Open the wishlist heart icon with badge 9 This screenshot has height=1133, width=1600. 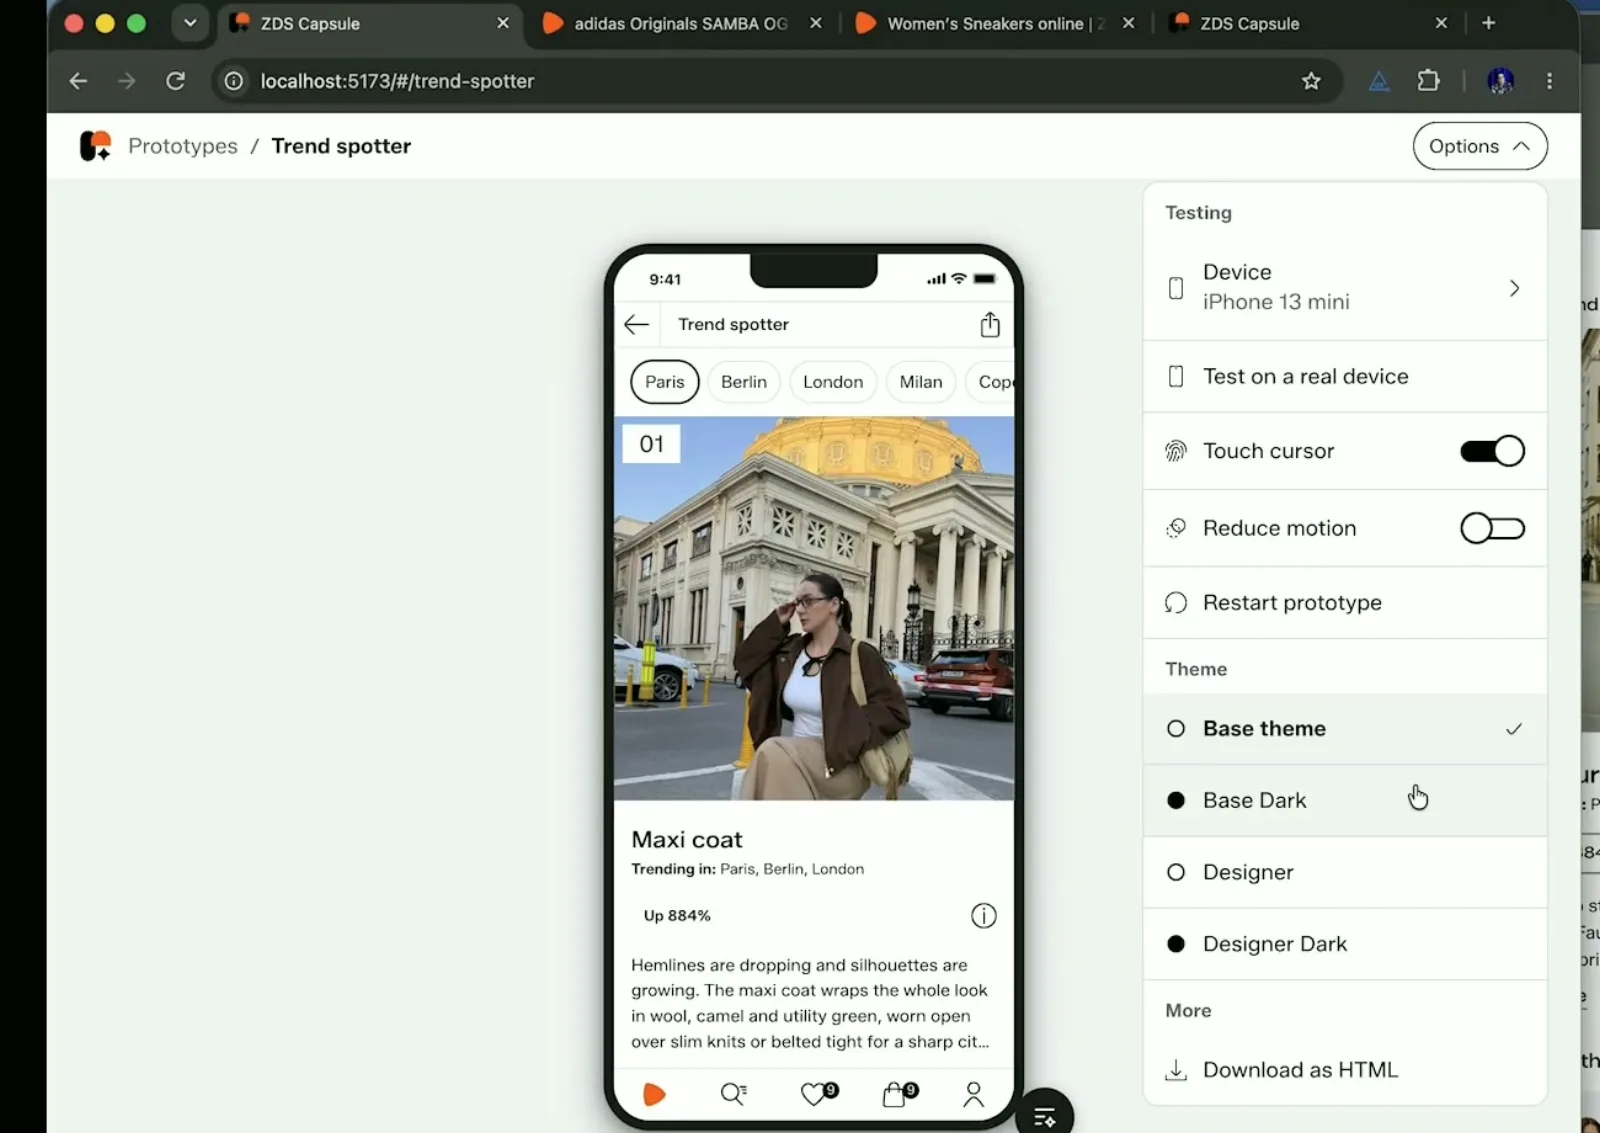tap(818, 1094)
